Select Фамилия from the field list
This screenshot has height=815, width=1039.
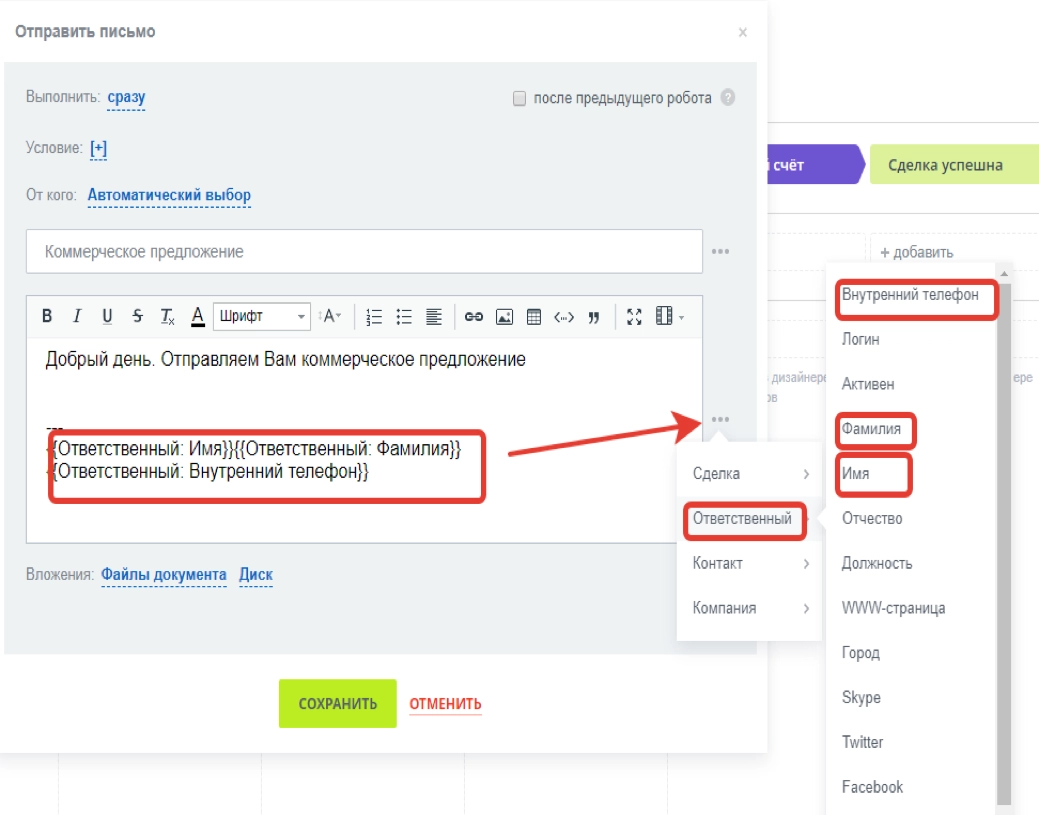pyautogui.click(x=871, y=430)
